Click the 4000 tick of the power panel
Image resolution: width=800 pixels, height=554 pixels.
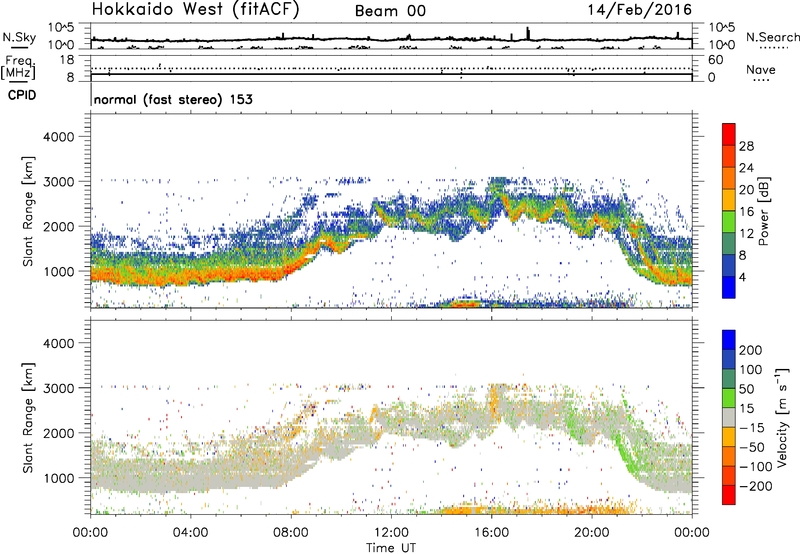coord(58,137)
